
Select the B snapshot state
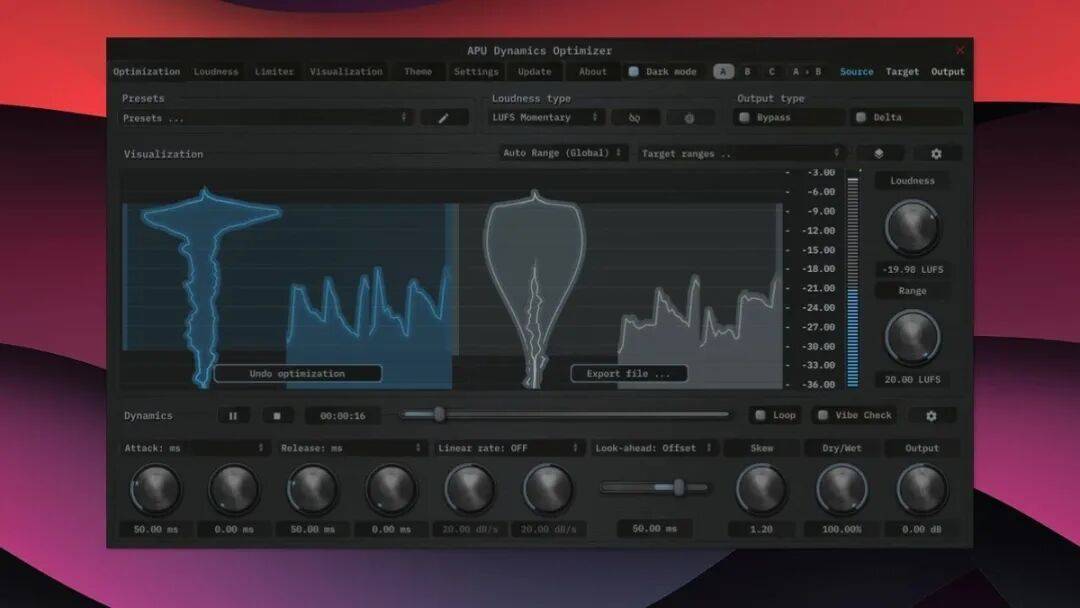coord(748,71)
